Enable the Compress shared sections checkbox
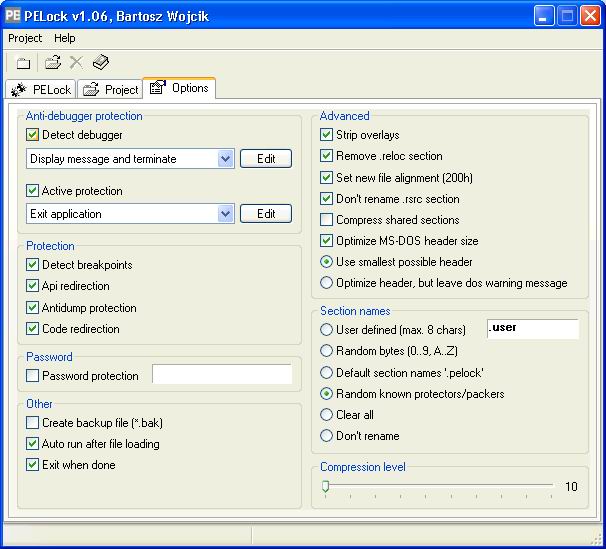606x549 pixels. [x=326, y=220]
